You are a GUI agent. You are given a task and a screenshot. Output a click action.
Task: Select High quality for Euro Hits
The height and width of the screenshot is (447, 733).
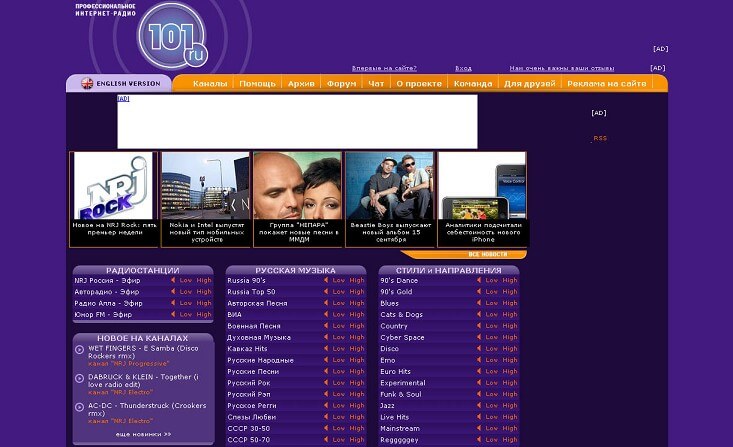pyautogui.click(x=510, y=371)
